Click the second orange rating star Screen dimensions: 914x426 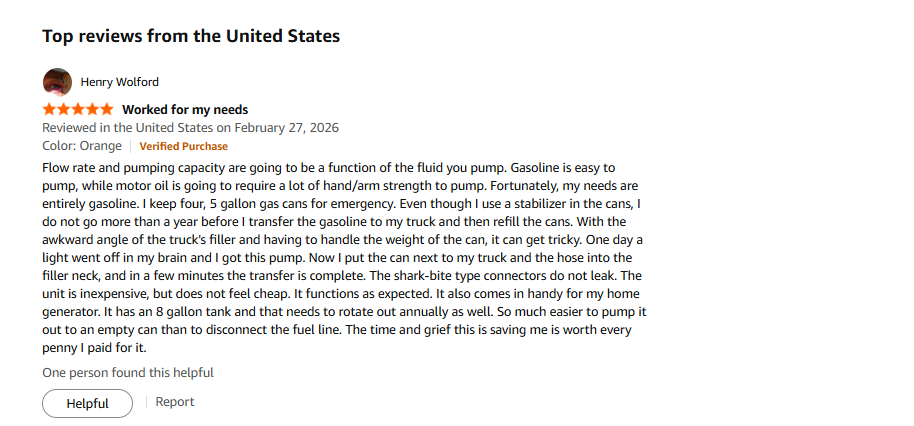coord(64,109)
